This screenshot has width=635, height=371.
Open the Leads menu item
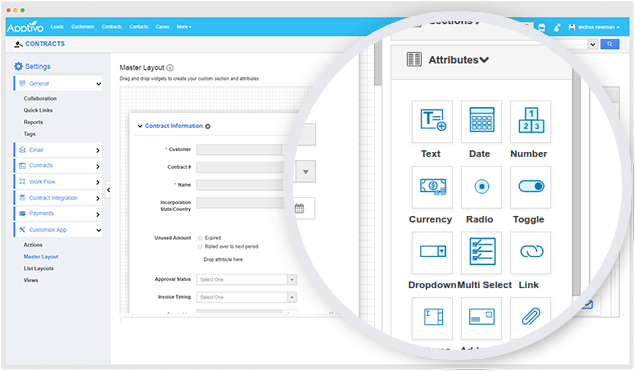pos(57,27)
